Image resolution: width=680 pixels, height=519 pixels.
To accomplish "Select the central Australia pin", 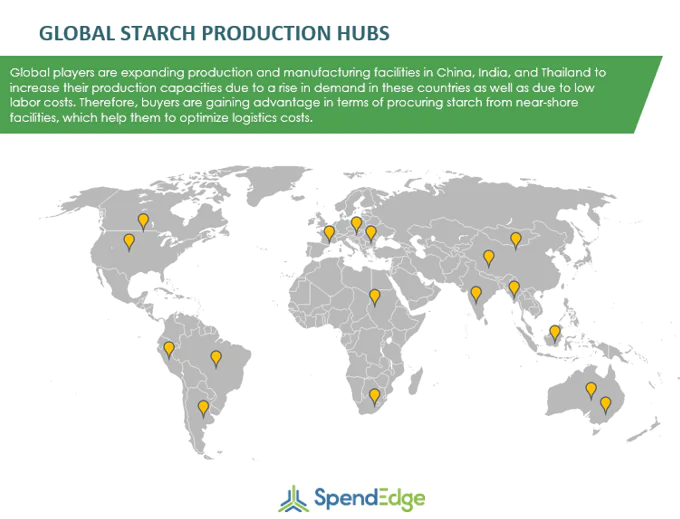I will pos(591,391).
